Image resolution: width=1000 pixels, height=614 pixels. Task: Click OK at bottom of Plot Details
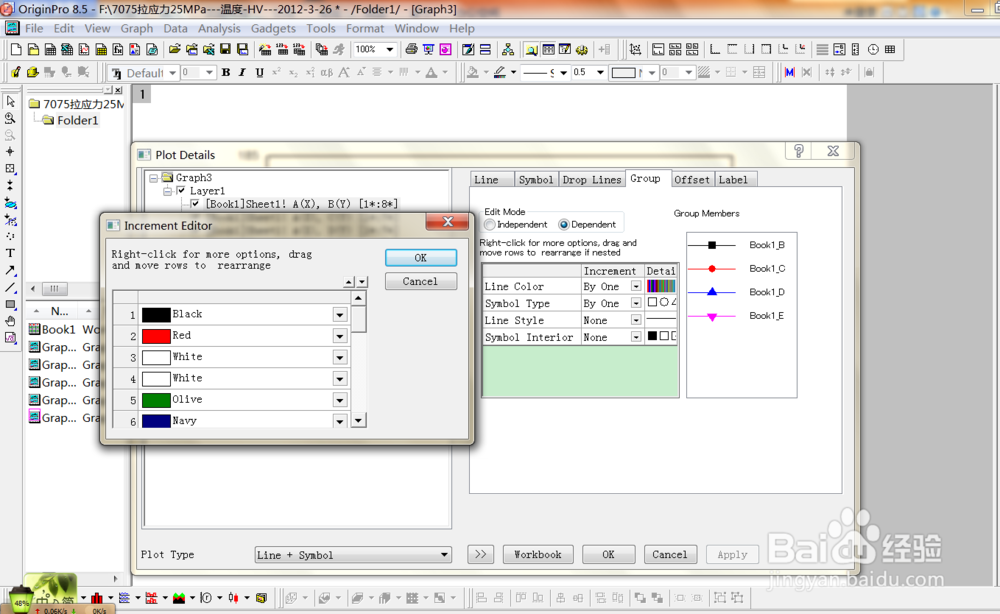pos(608,555)
